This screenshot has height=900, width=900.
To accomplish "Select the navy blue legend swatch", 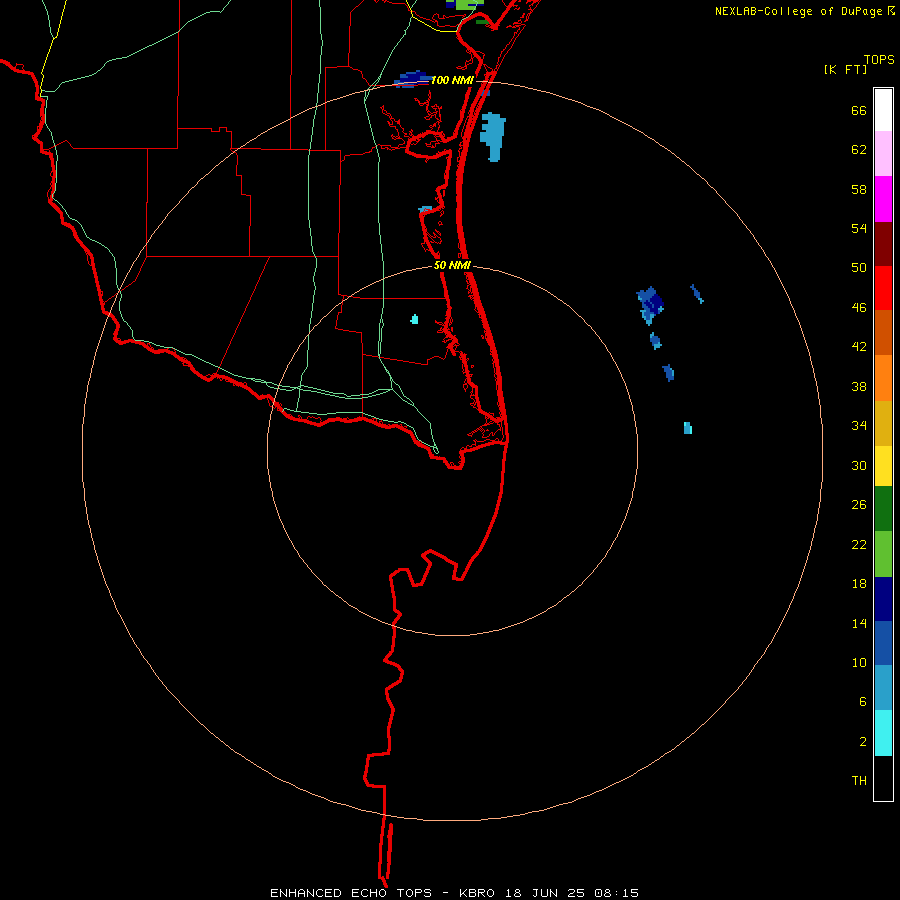I will [883, 599].
